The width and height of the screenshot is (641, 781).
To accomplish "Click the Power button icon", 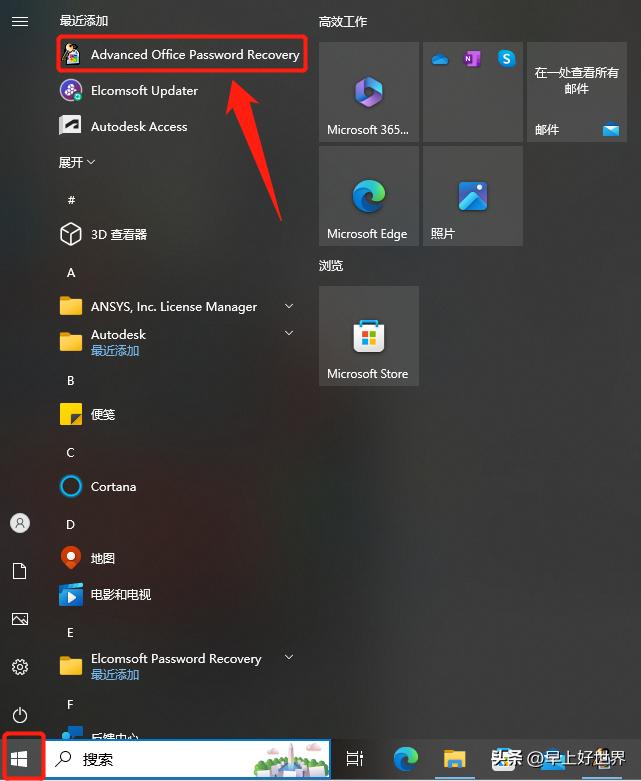I will coord(20,715).
